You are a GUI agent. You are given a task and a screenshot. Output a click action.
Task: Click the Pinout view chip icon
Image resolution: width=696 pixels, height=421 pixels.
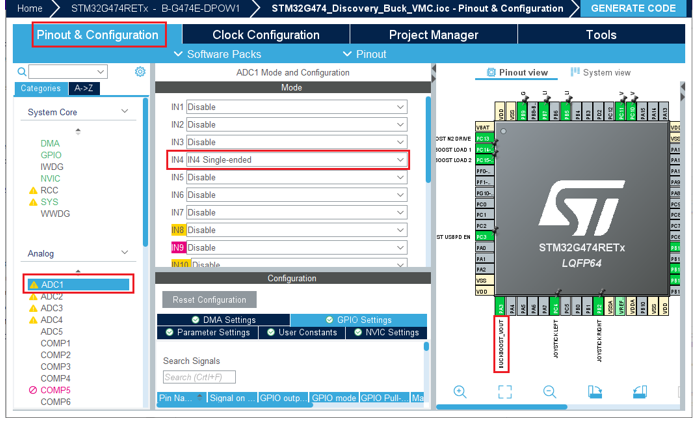click(x=491, y=72)
